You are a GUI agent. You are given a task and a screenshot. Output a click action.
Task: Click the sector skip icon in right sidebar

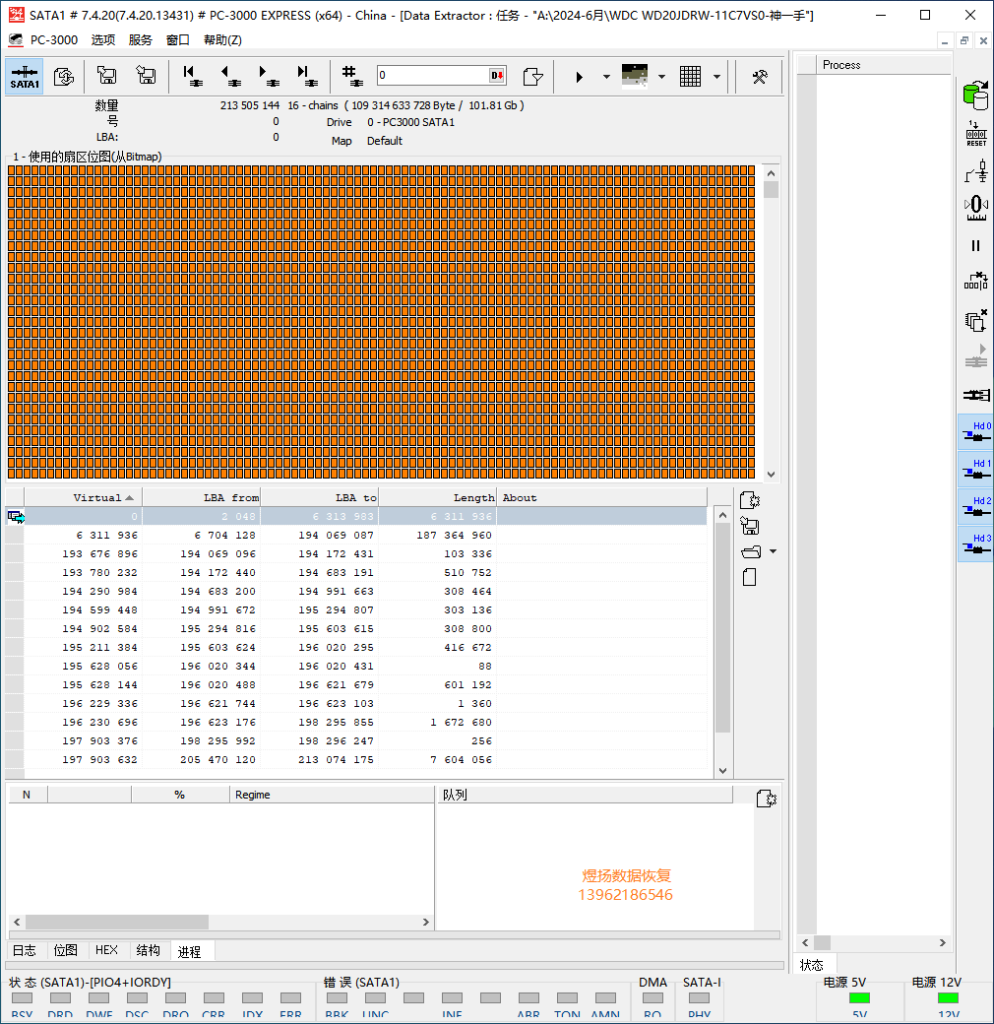coord(976,281)
